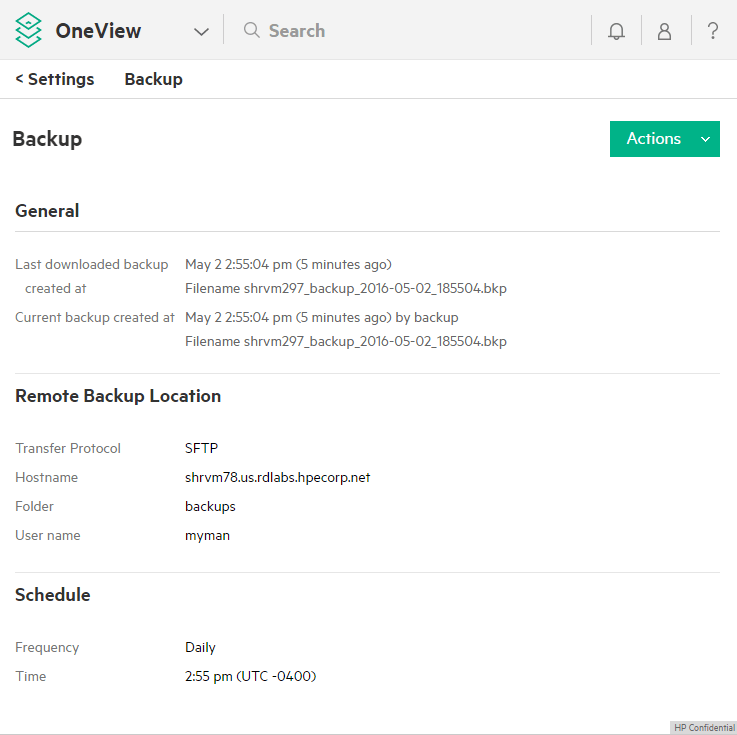Open the user session icon
This screenshot has height=735, width=737.
coord(664,31)
